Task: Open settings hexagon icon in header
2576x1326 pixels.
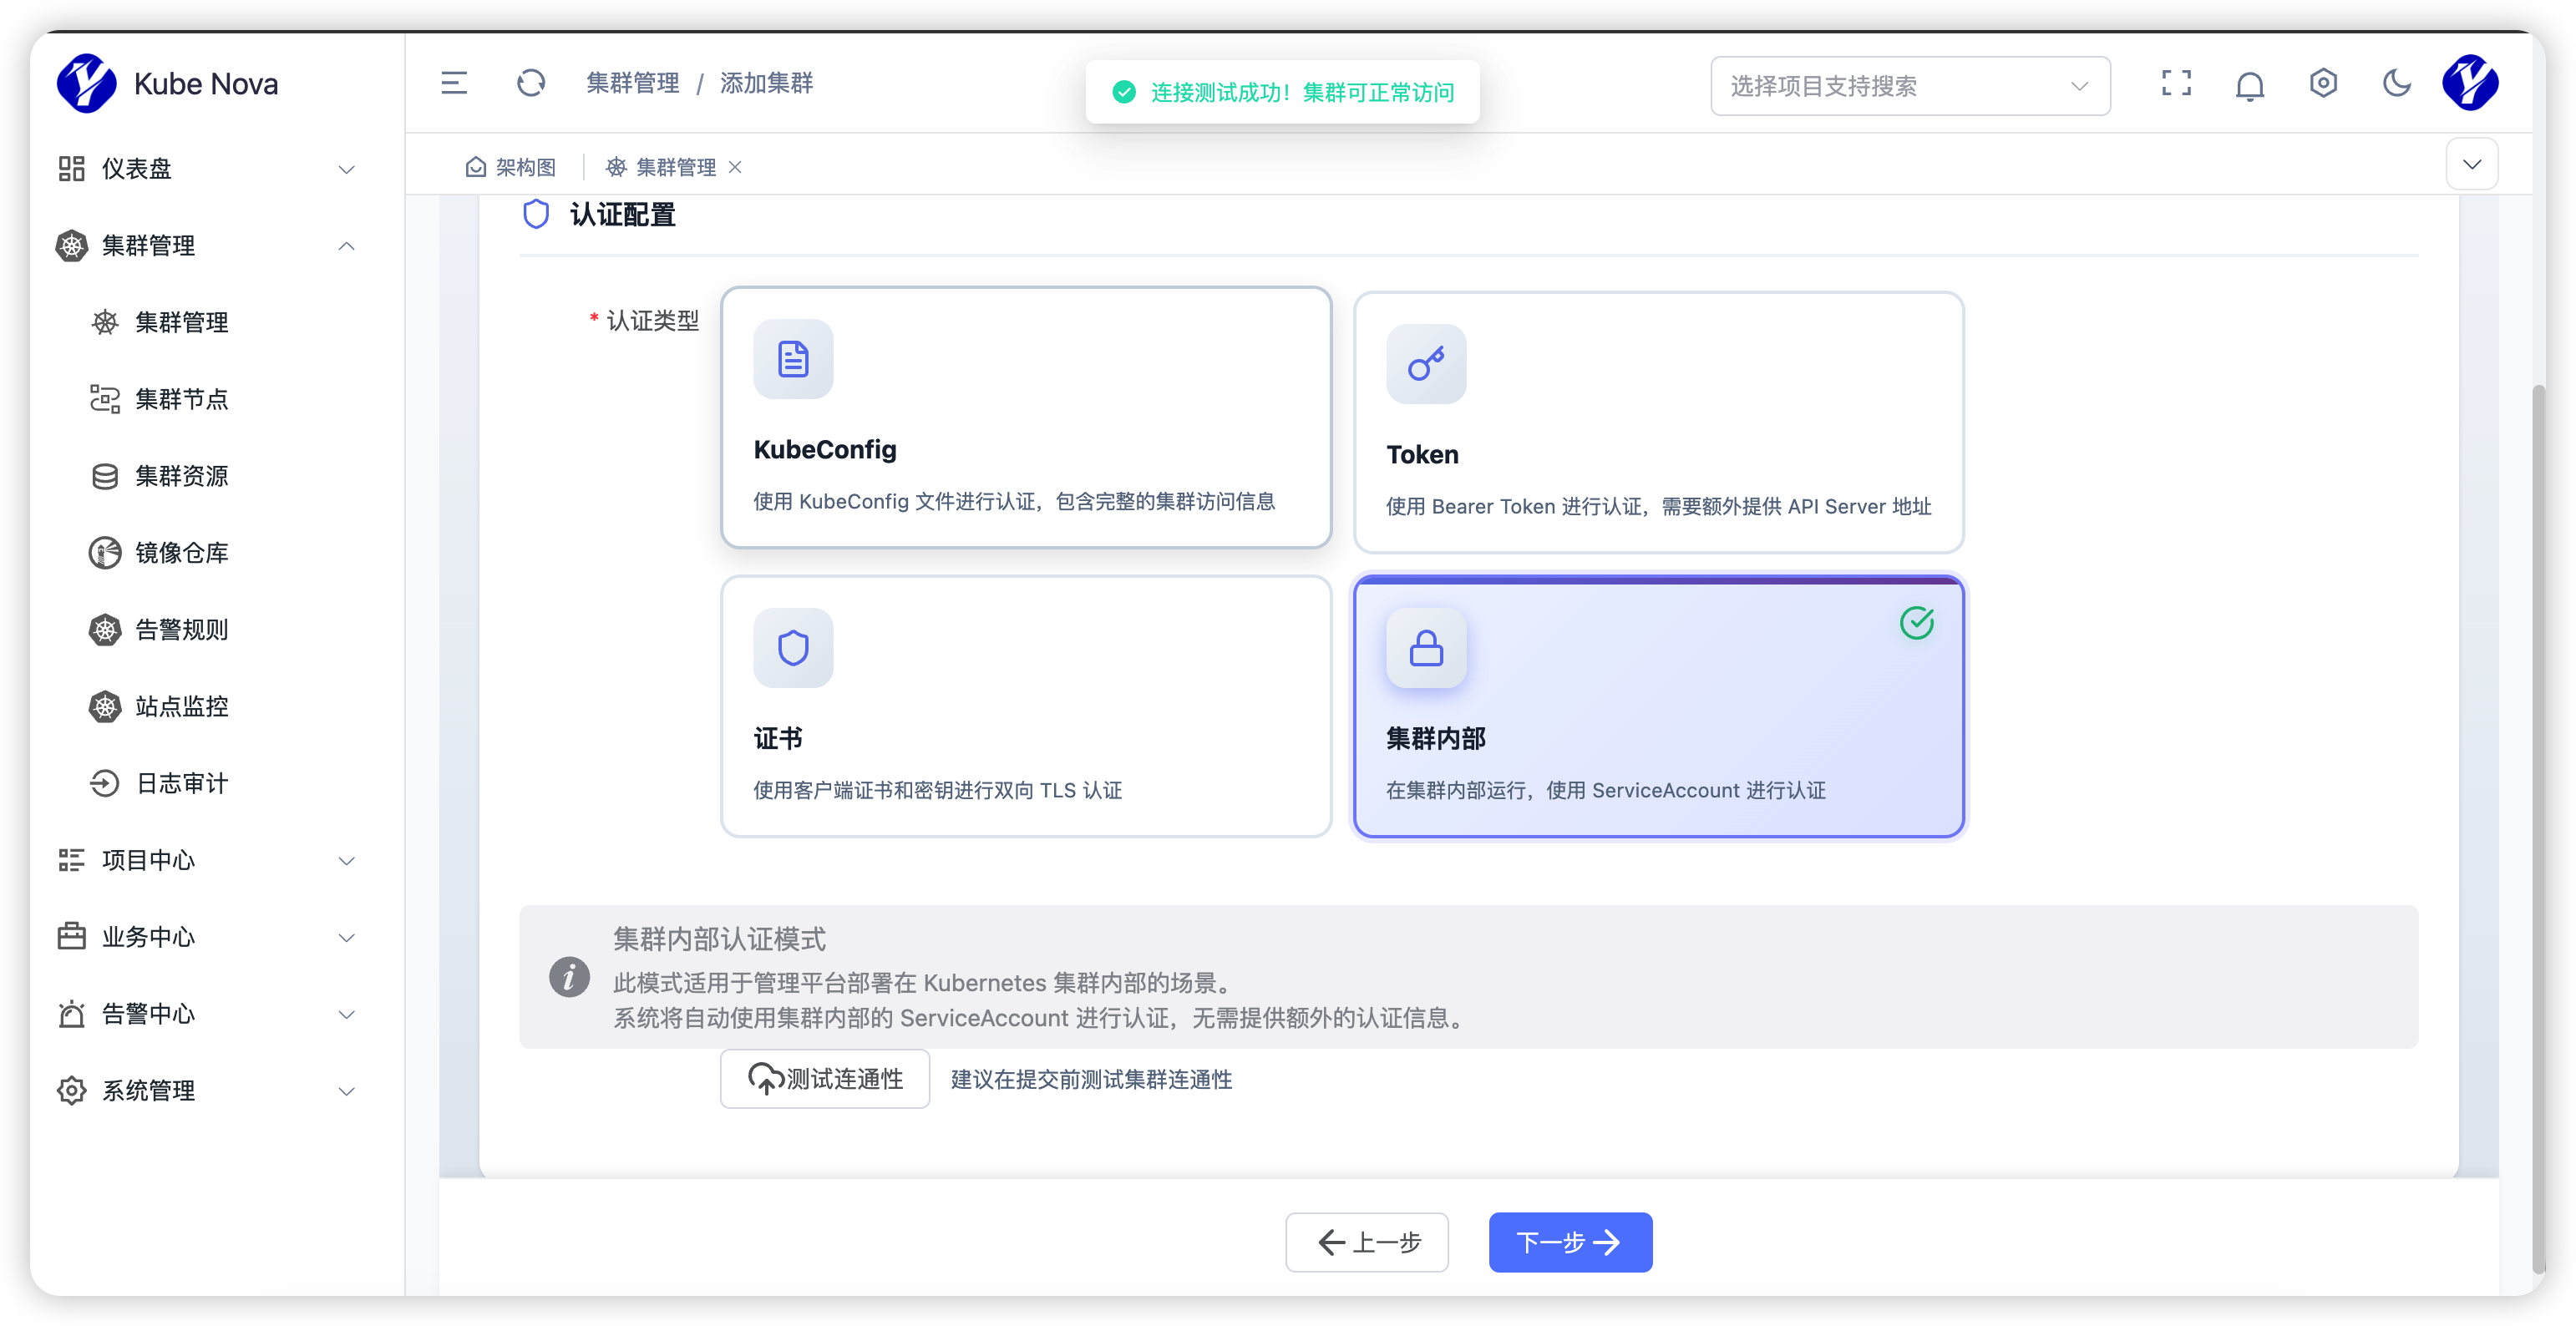Action: click(x=2323, y=83)
